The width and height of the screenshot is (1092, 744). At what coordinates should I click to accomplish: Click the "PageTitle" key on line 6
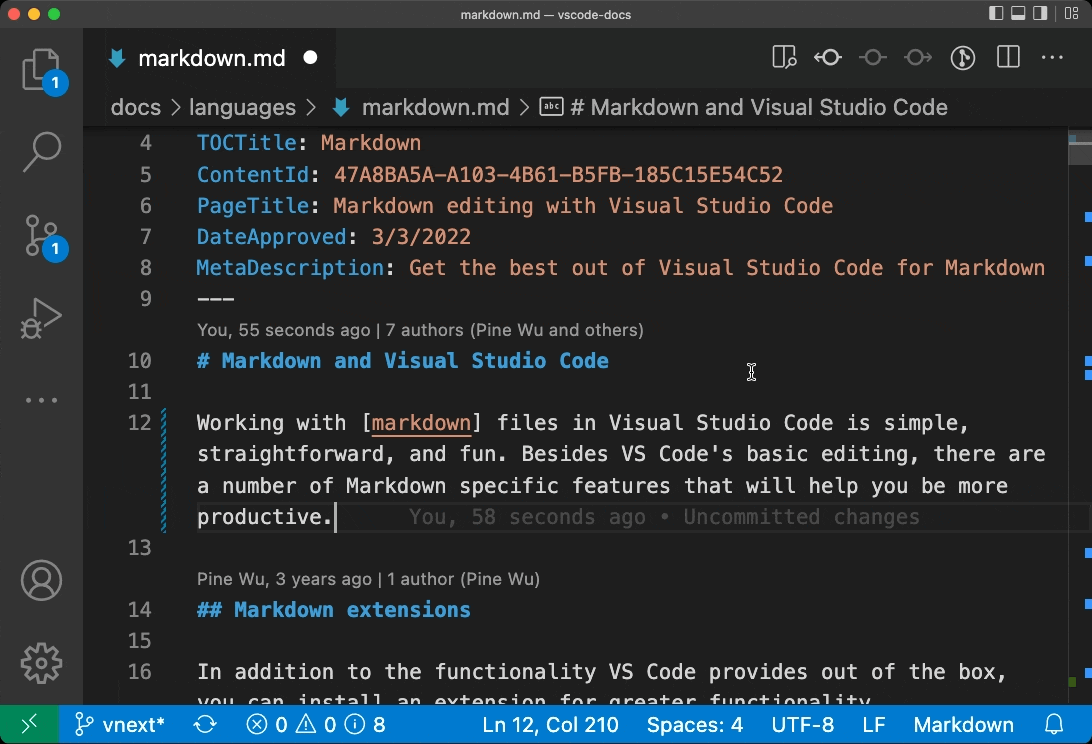253,206
